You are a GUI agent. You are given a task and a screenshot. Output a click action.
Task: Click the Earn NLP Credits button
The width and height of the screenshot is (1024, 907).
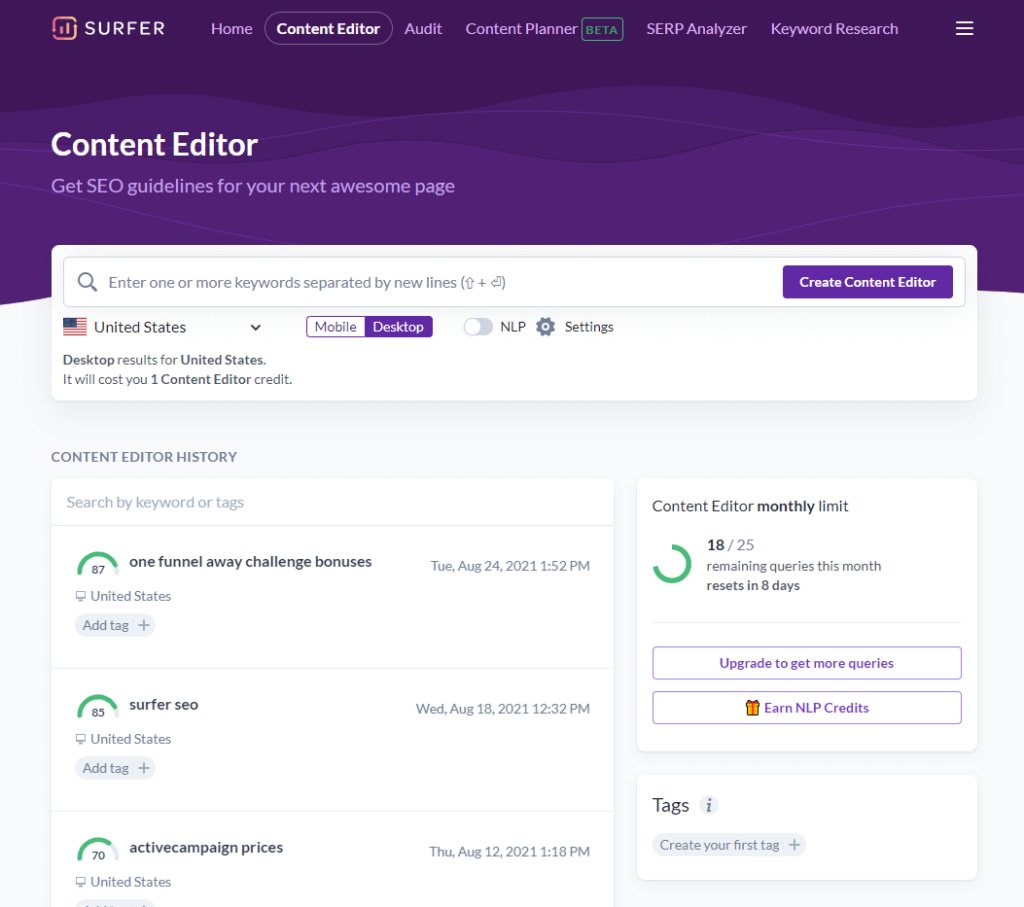tap(807, 708)
